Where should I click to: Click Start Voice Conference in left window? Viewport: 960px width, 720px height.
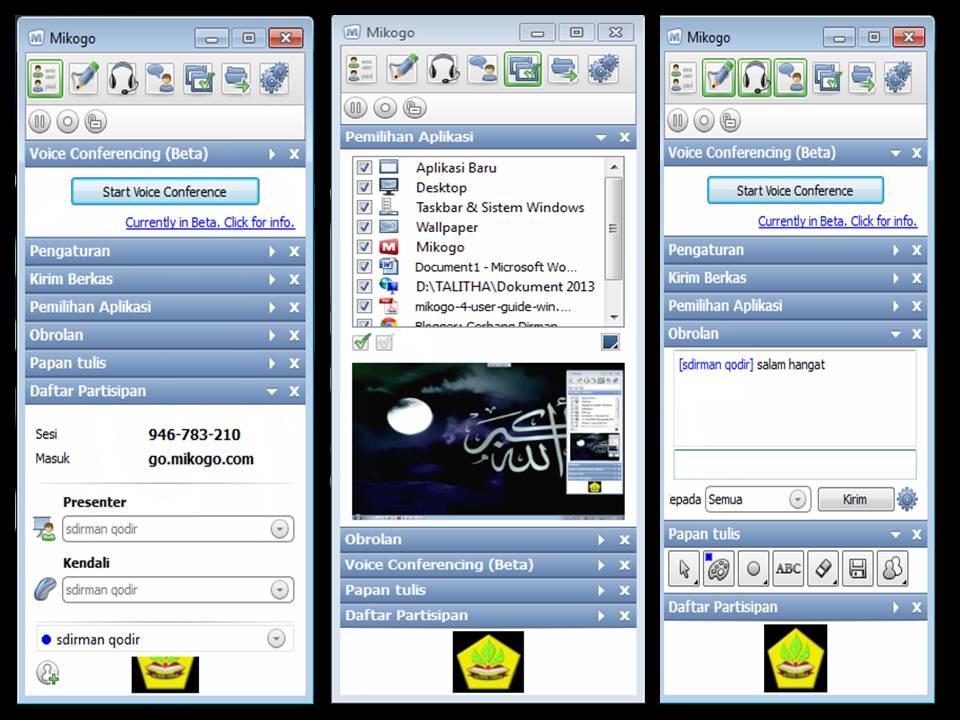[x=165, y=192]
